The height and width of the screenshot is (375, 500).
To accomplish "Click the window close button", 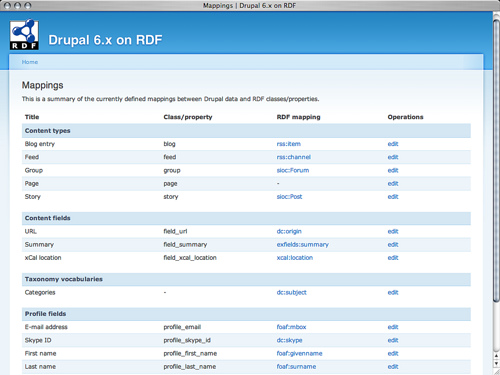I will pyautogui.click(x=8, y=6).
